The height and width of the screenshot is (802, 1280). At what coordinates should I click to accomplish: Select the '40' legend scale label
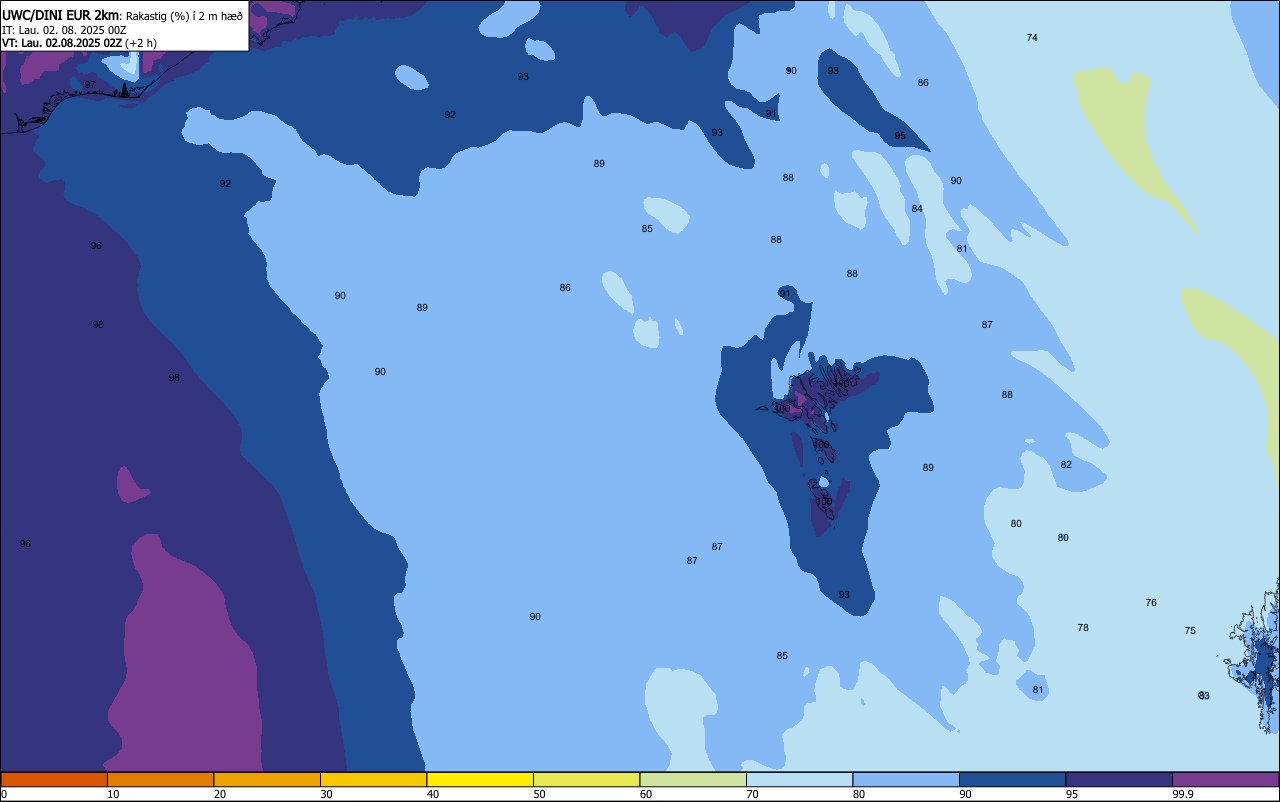pyautogui.click(x=433, y=794)
